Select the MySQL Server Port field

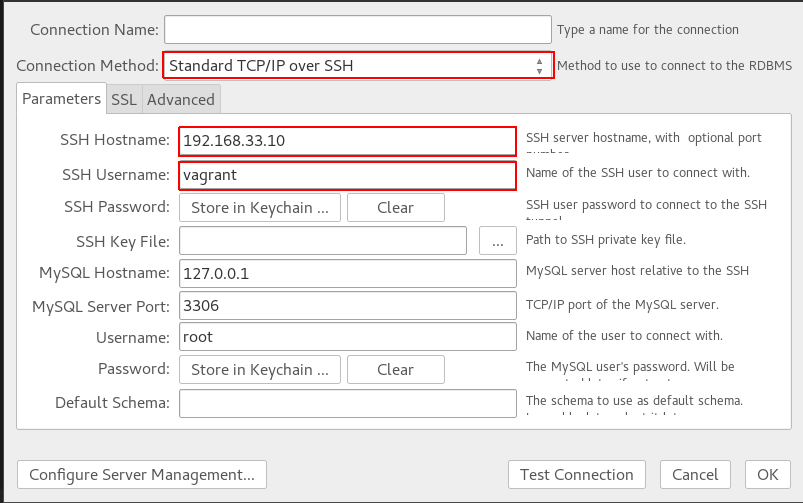pyautogui.click(x=347, y=306)
